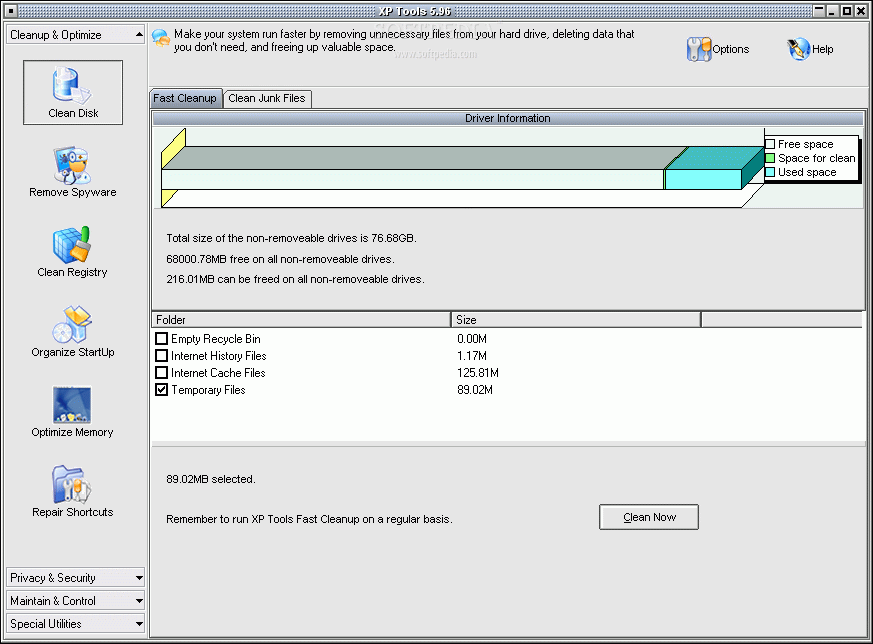Expand the Privacy & Security section

click(76, 578)
